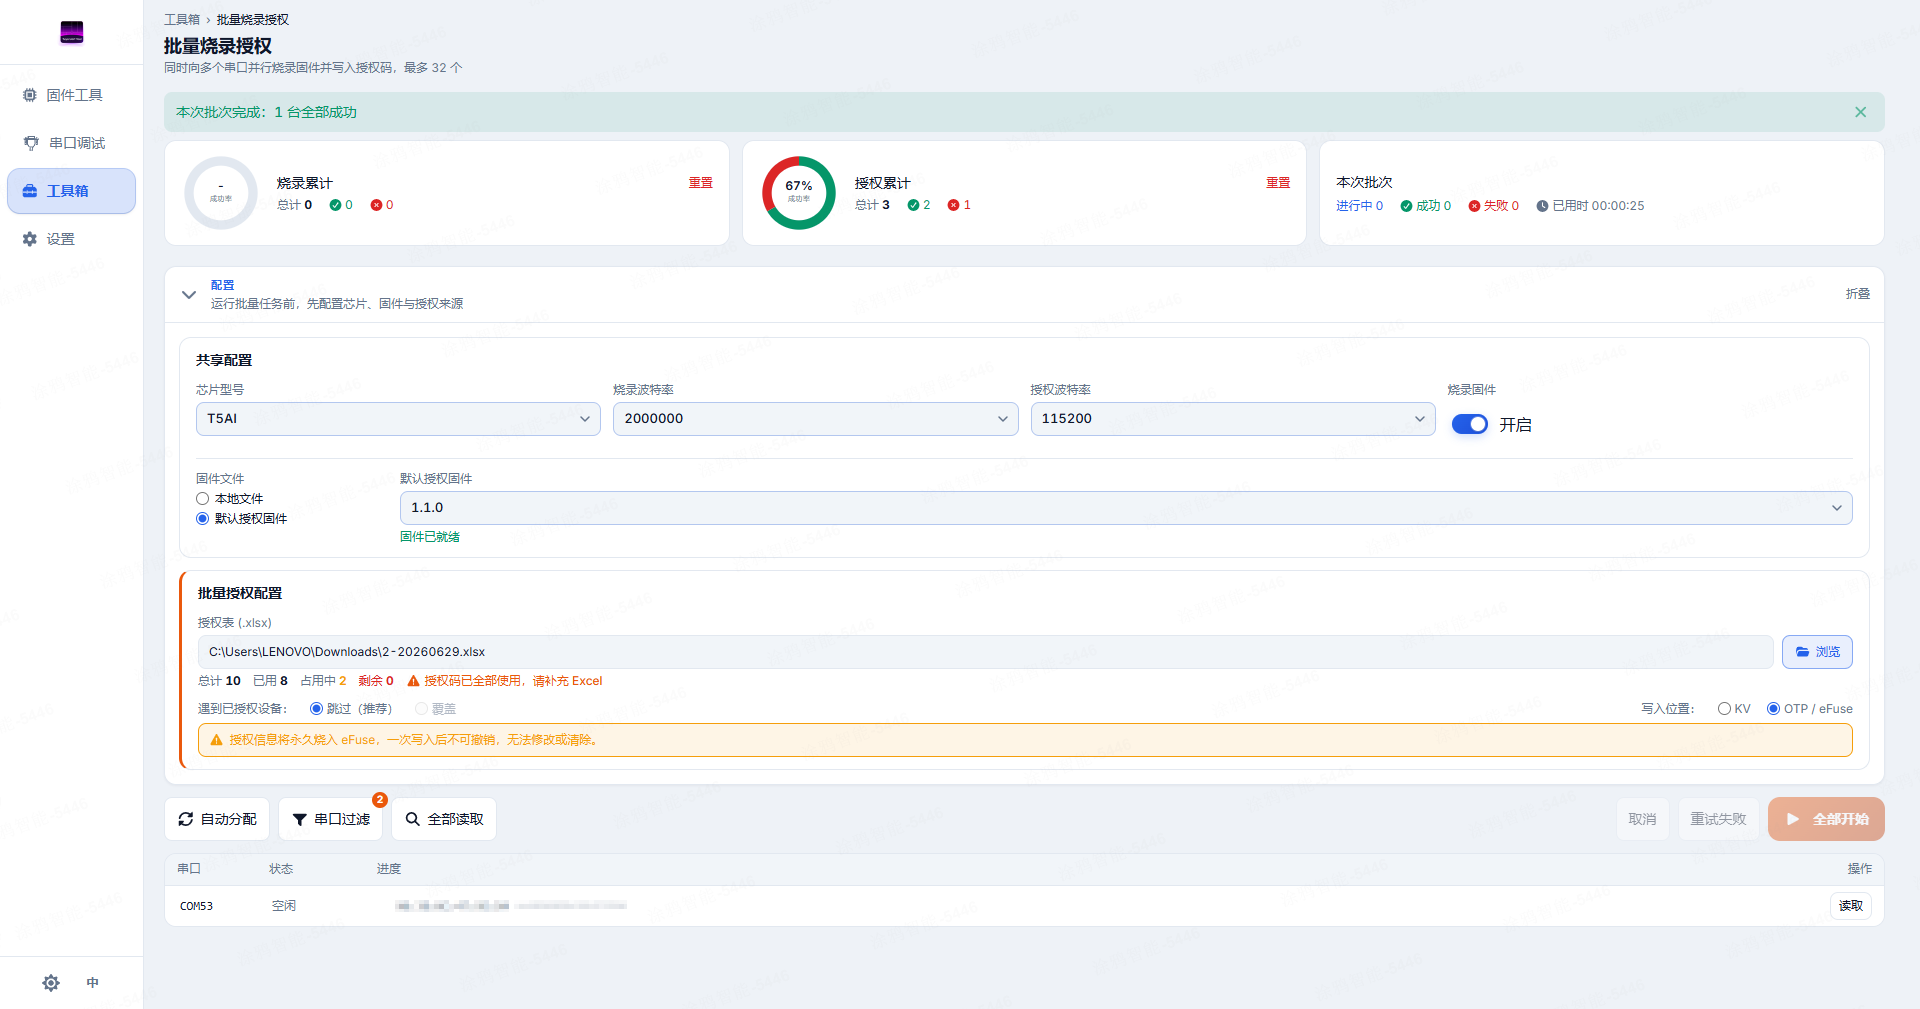Open the 串口过滤 filter button
Screen dimensions: 1920x1009
[331, 819]
